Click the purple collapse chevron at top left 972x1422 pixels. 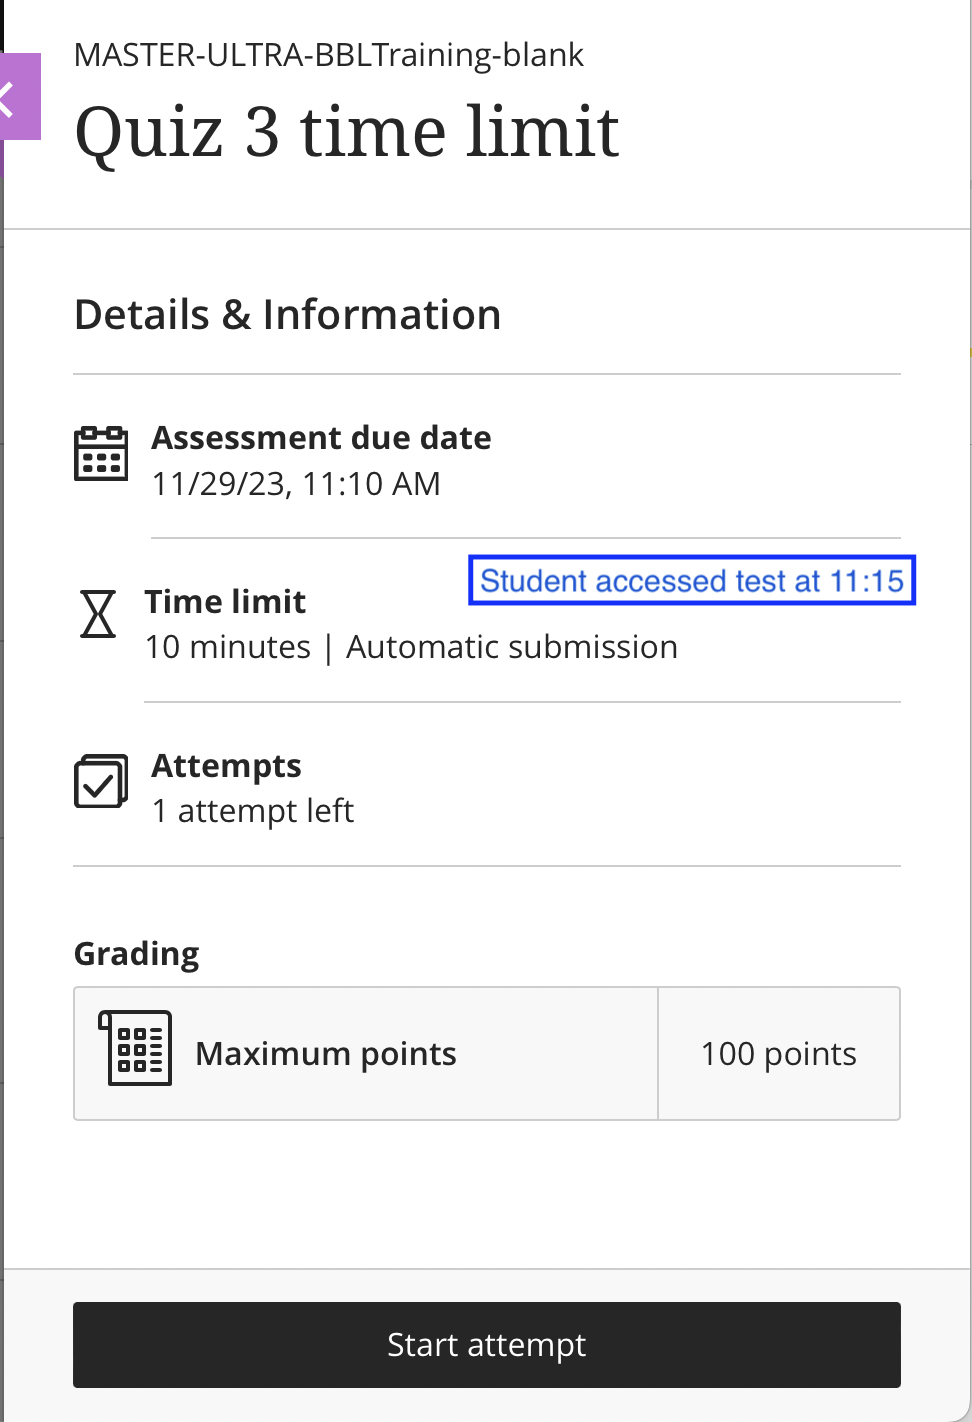pyautogui.click(x=12, y=97)
